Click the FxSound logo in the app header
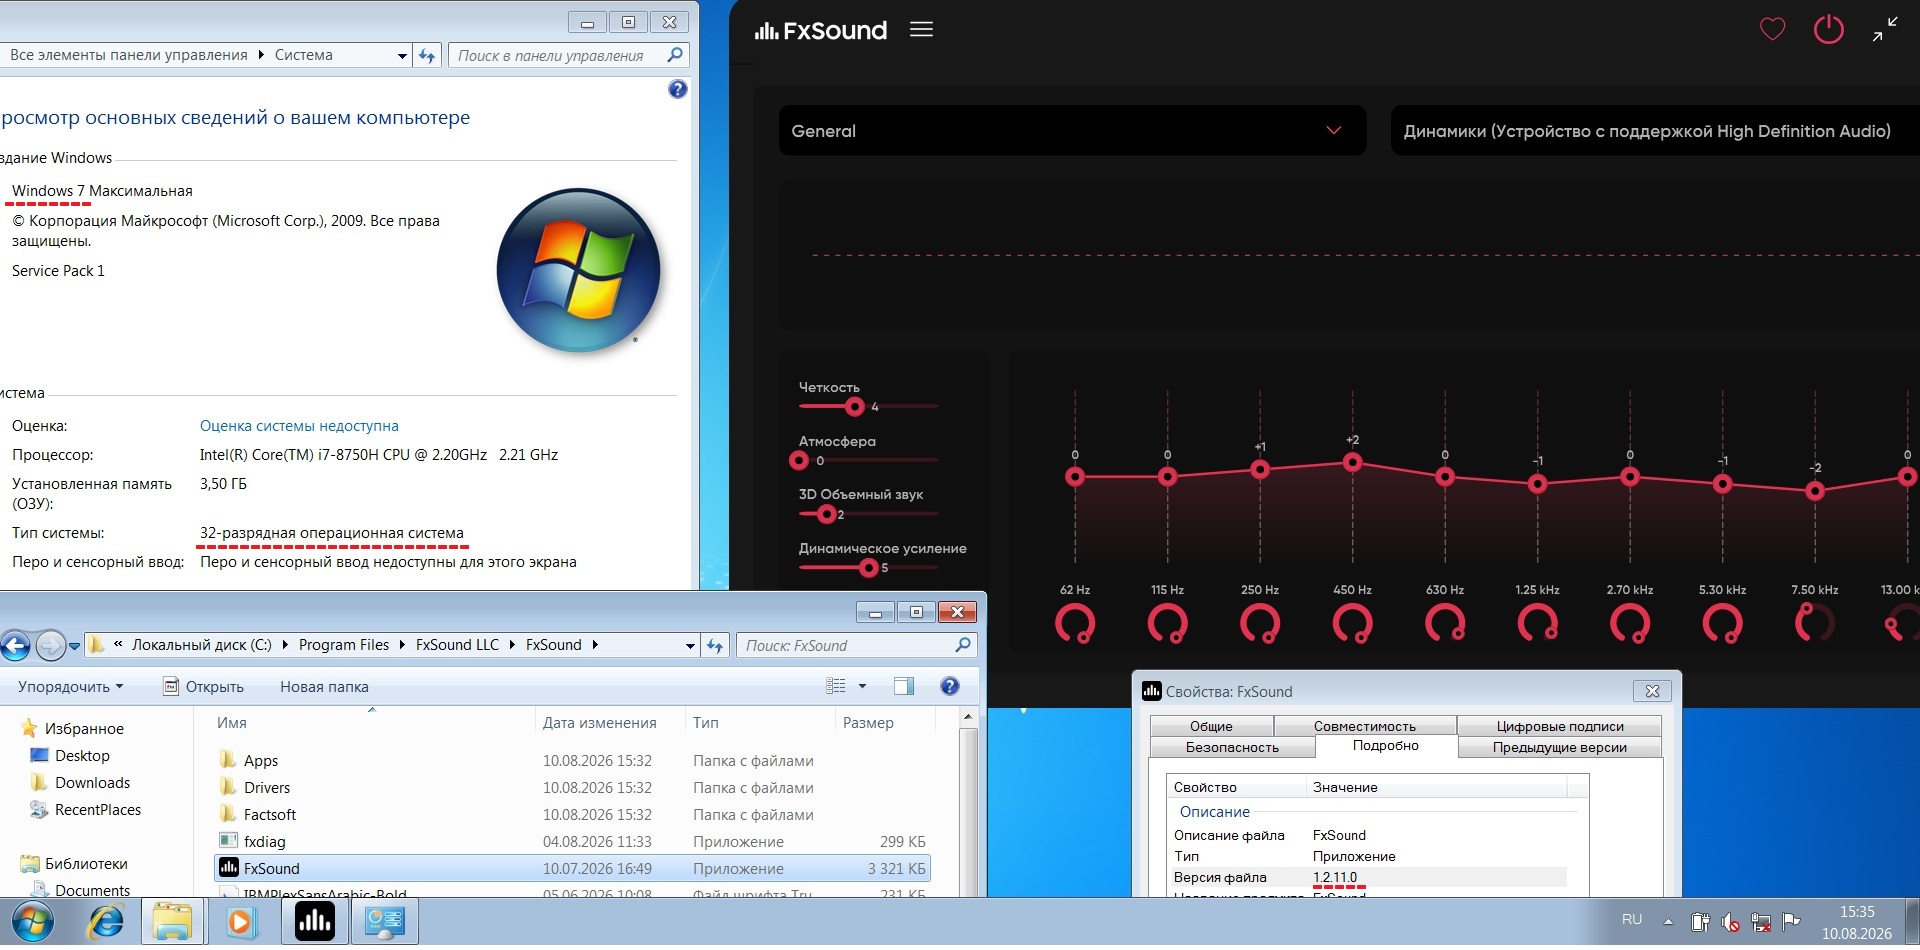 click(x=821, y=31)
